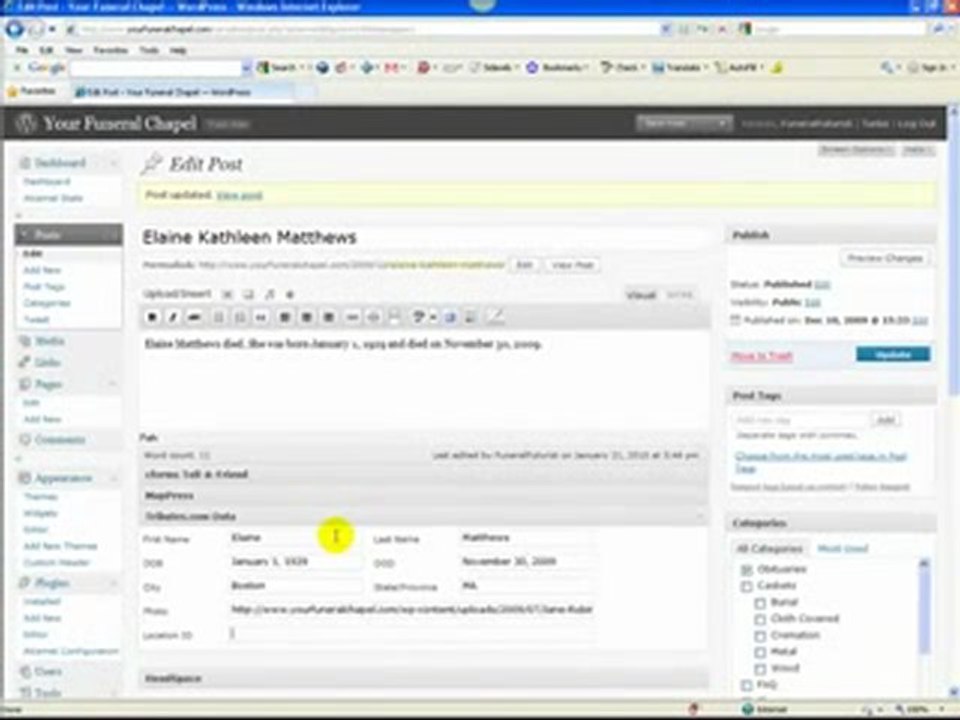The height and width of the screenshot is (720, 960).
Task: Switch to the HTML editor tab
Action: [680, 295]
